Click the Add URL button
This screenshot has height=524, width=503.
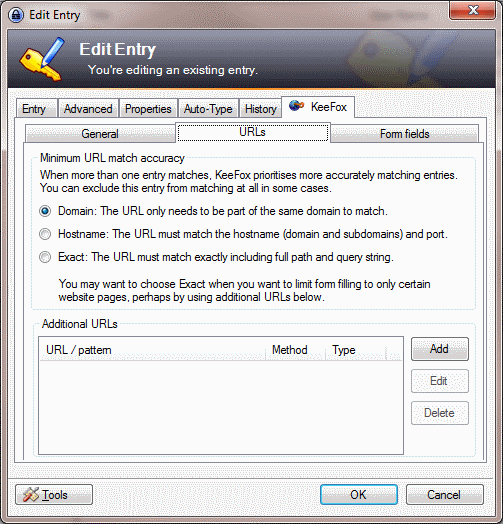(x=439, y=349)
